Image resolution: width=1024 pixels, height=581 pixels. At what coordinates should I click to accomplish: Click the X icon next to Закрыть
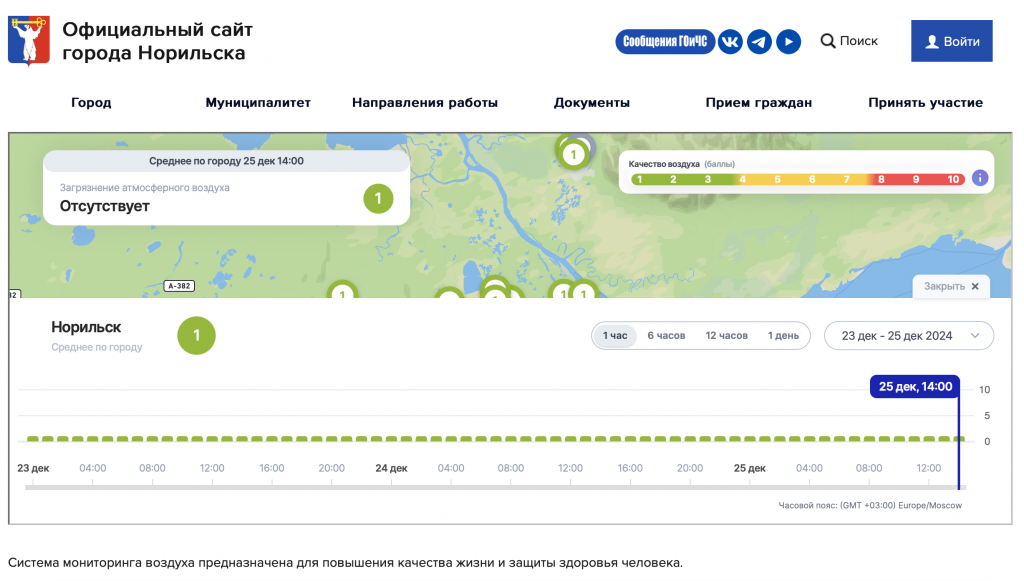tap(975, 286)
